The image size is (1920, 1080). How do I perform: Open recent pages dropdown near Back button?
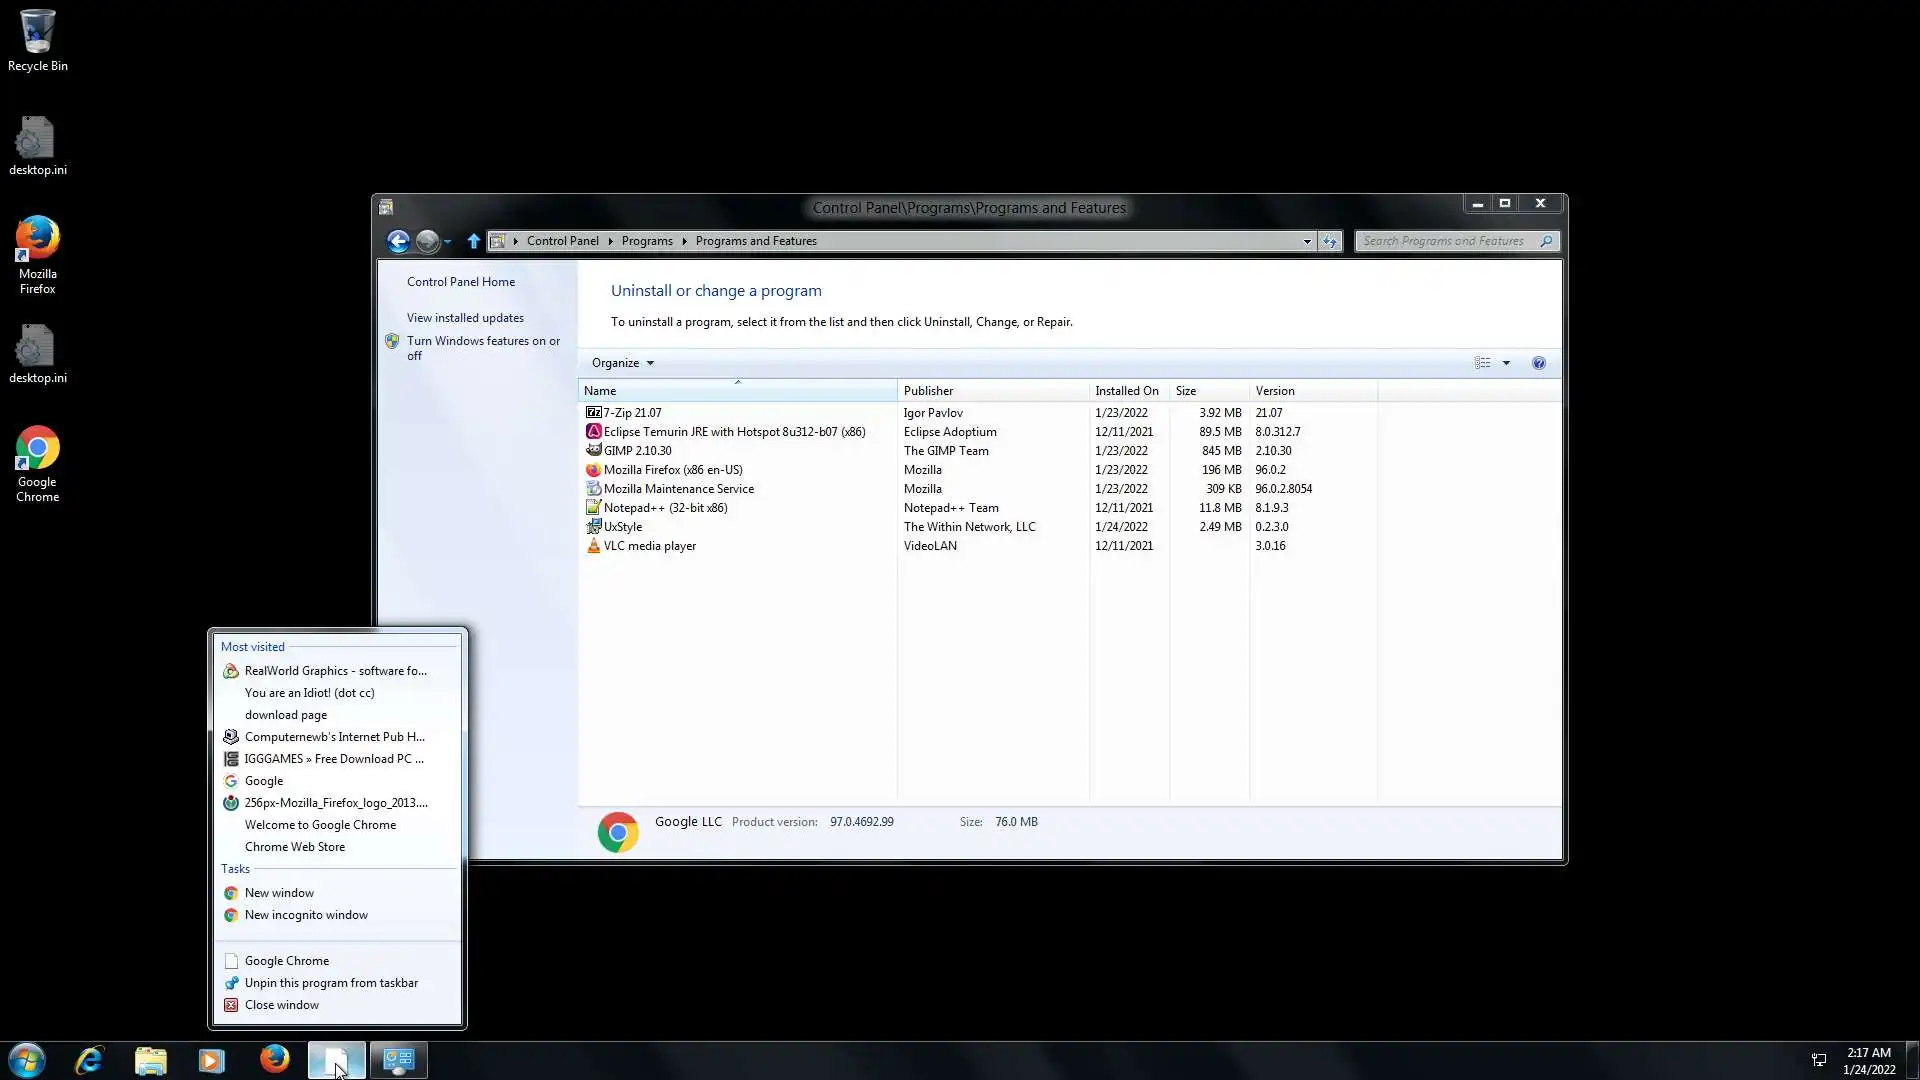[x=447, y=242]
